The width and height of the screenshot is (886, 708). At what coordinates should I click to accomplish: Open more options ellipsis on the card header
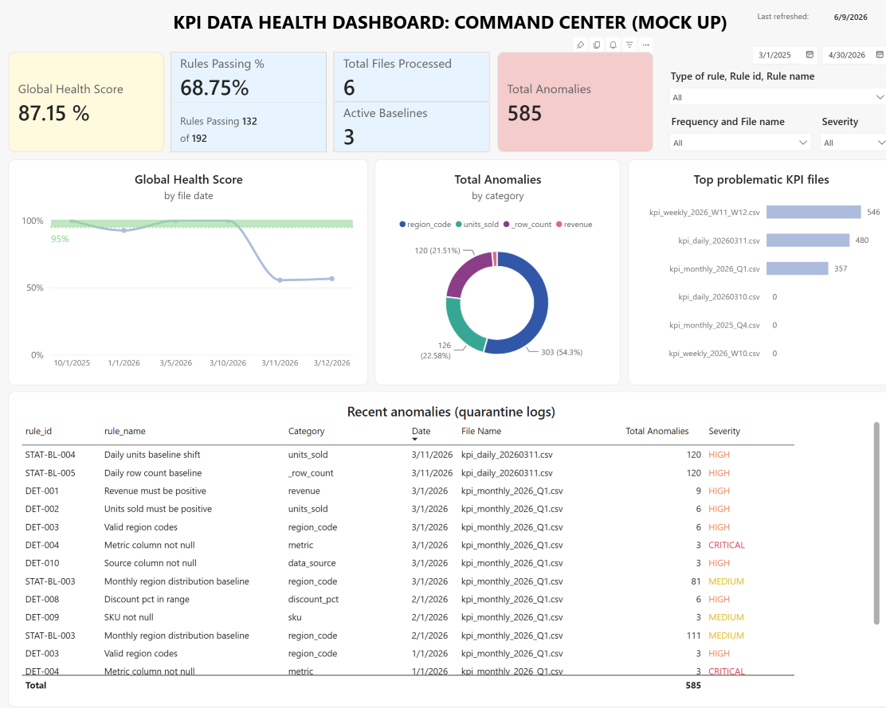(646, 45)
